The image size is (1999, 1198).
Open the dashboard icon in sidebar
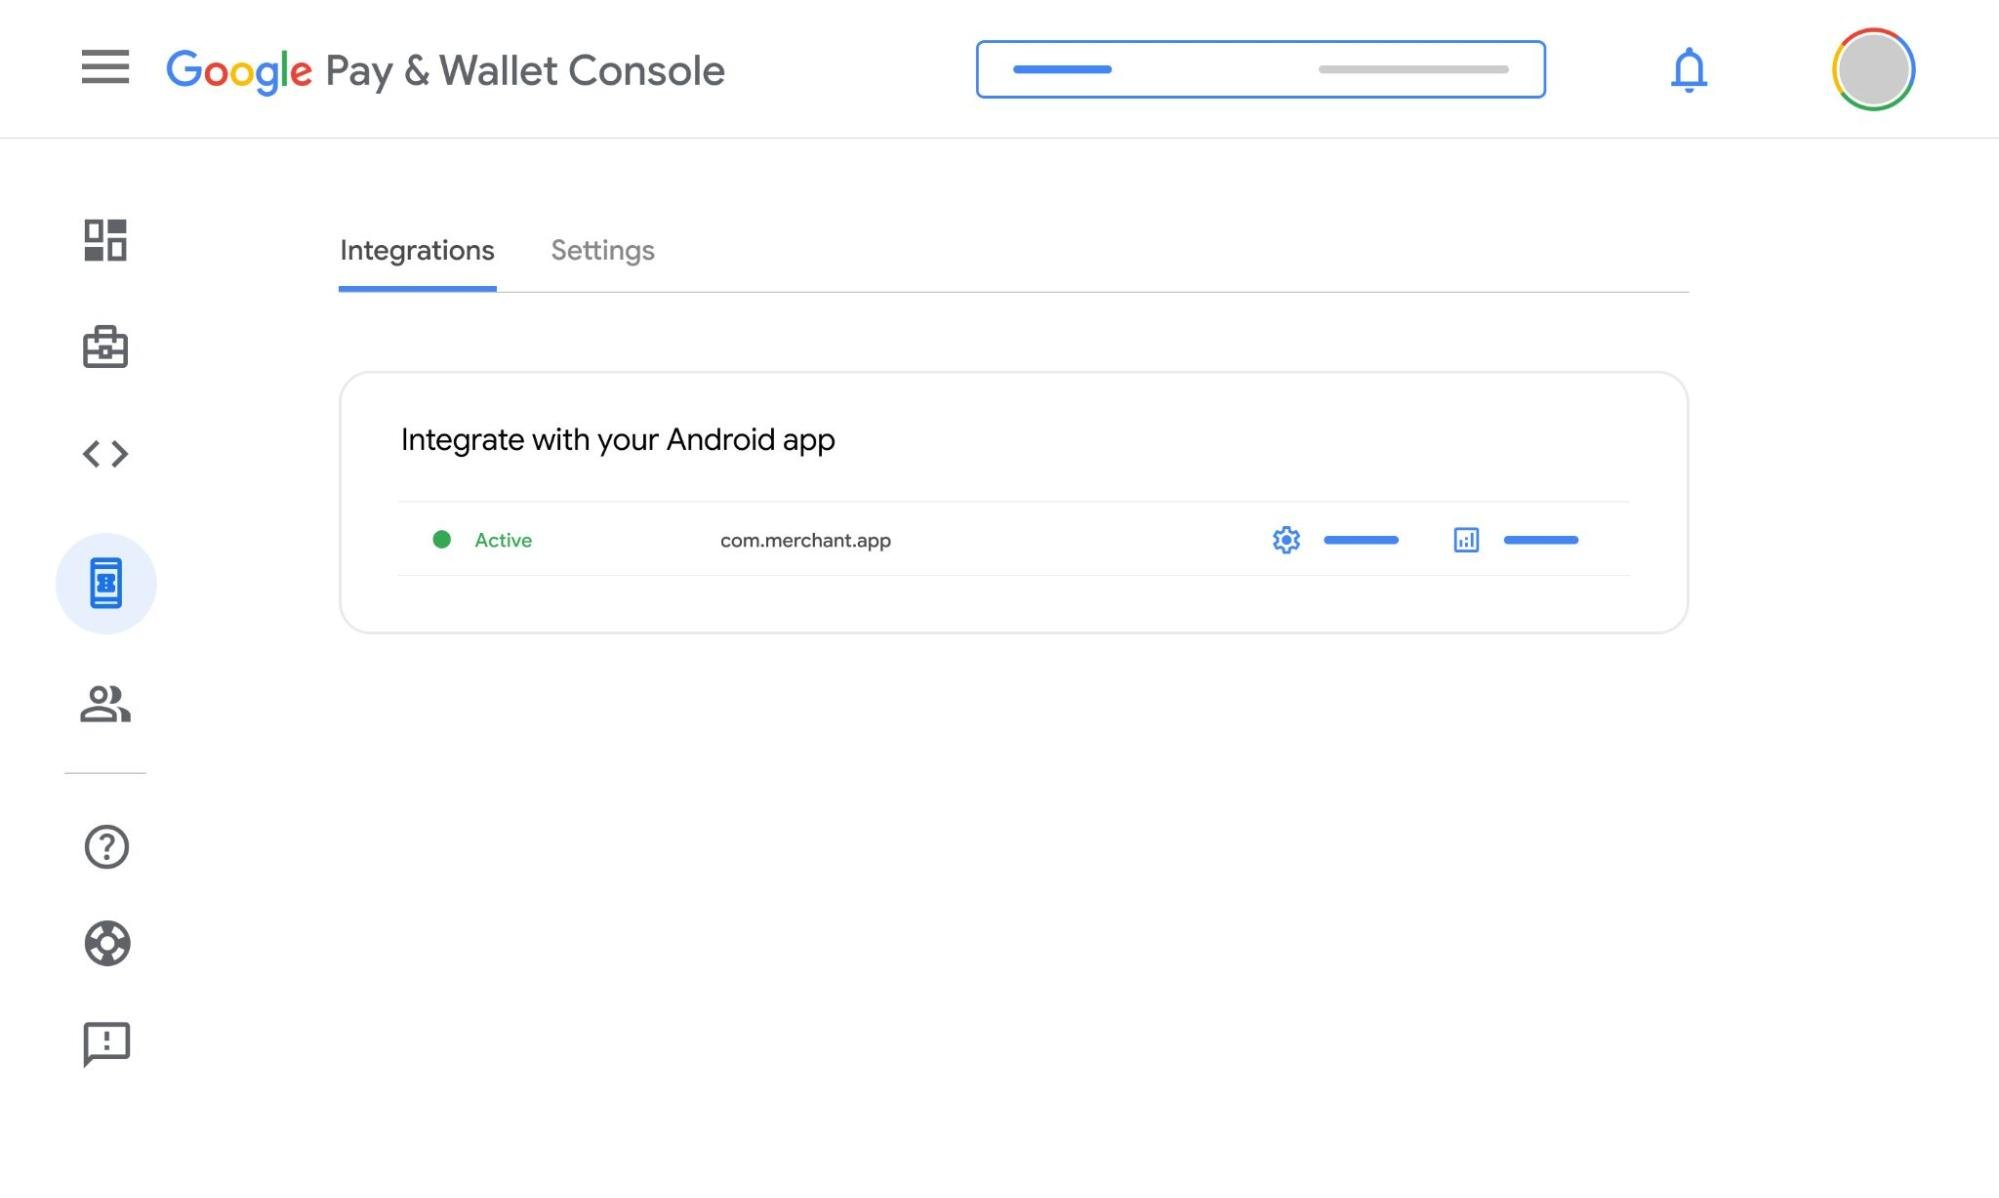click(x=105, y=240)
